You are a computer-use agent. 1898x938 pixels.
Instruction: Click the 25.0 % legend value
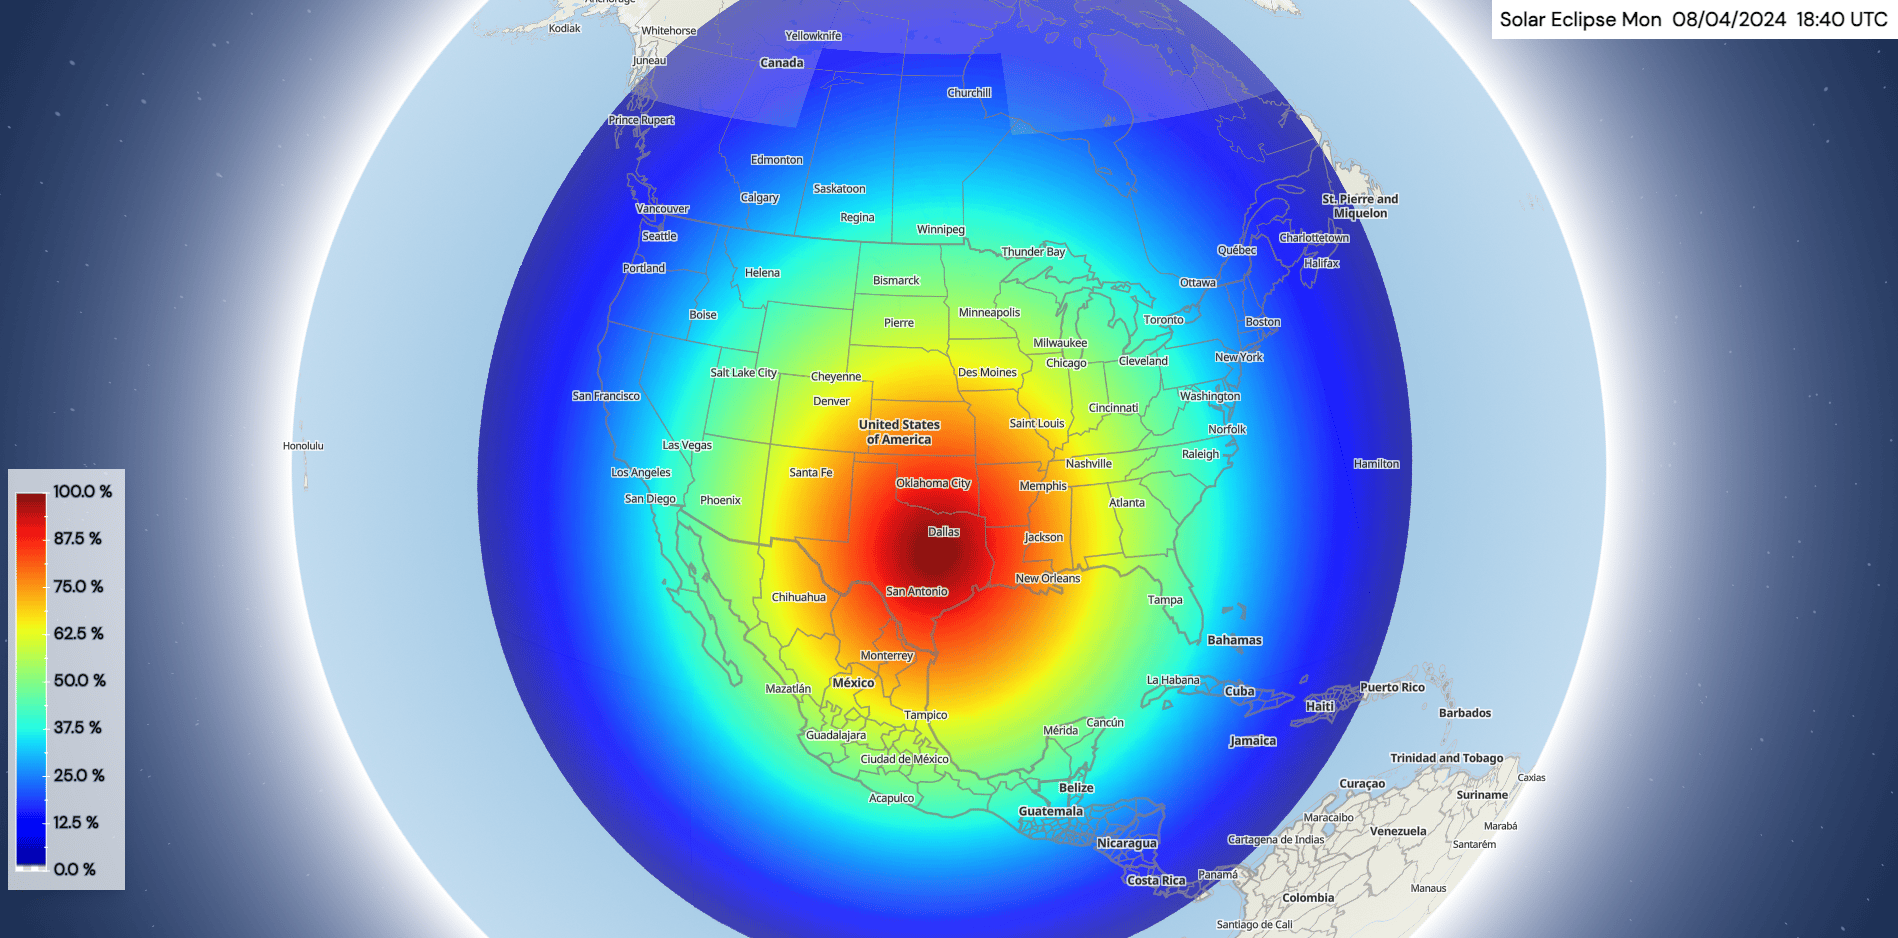[x=79, y=775]
